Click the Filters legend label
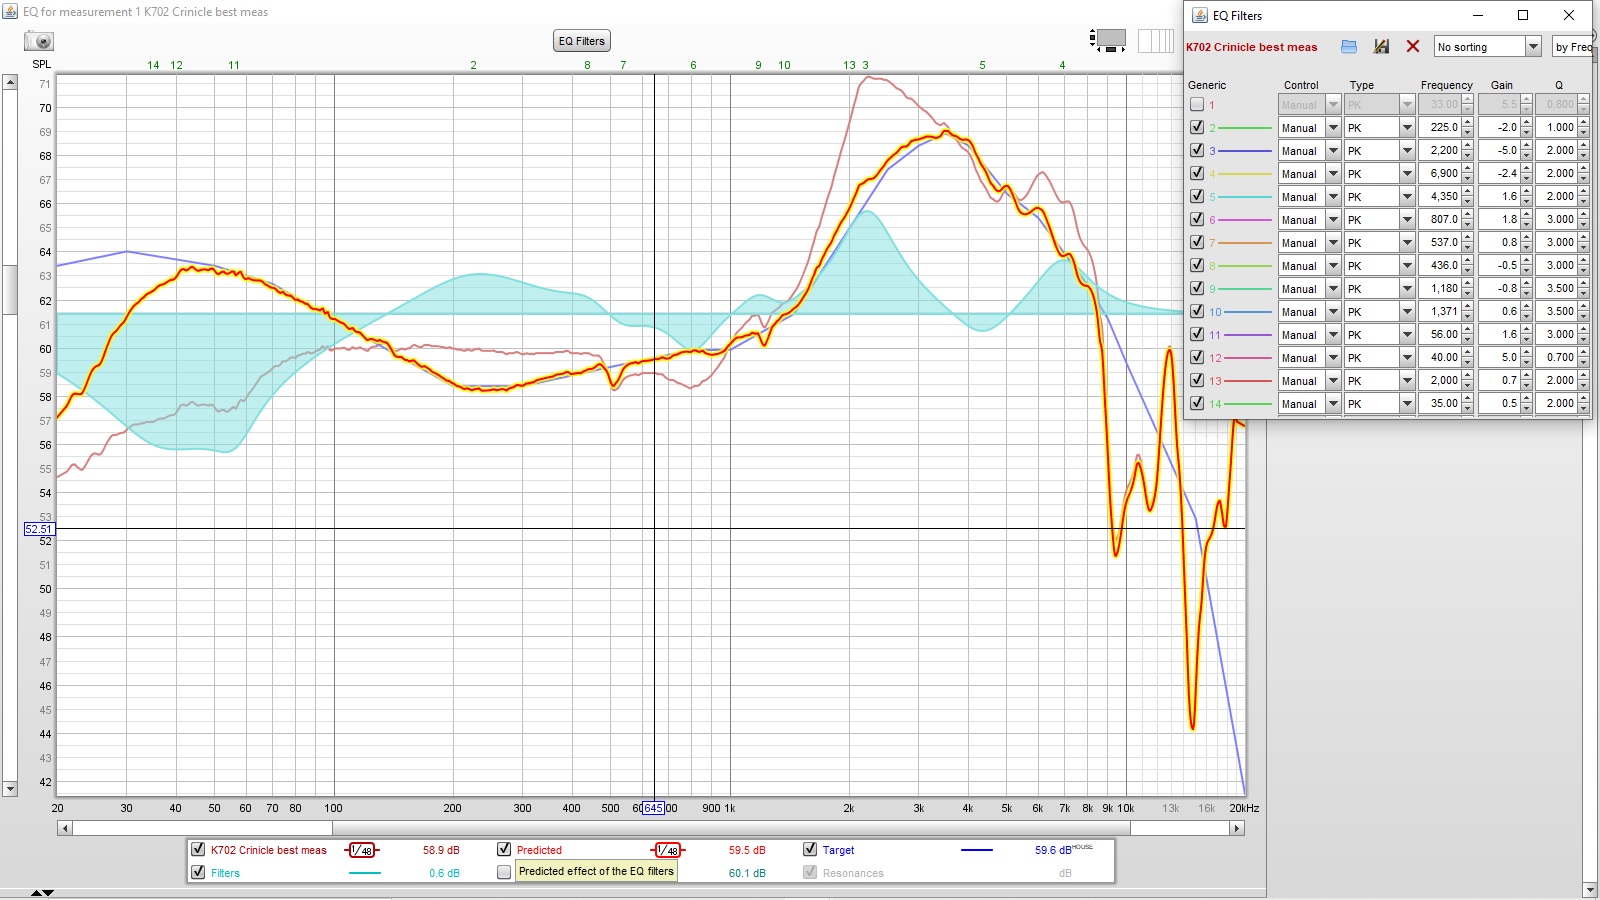This screenshot has height=900, width=1600. click(225, 873)
